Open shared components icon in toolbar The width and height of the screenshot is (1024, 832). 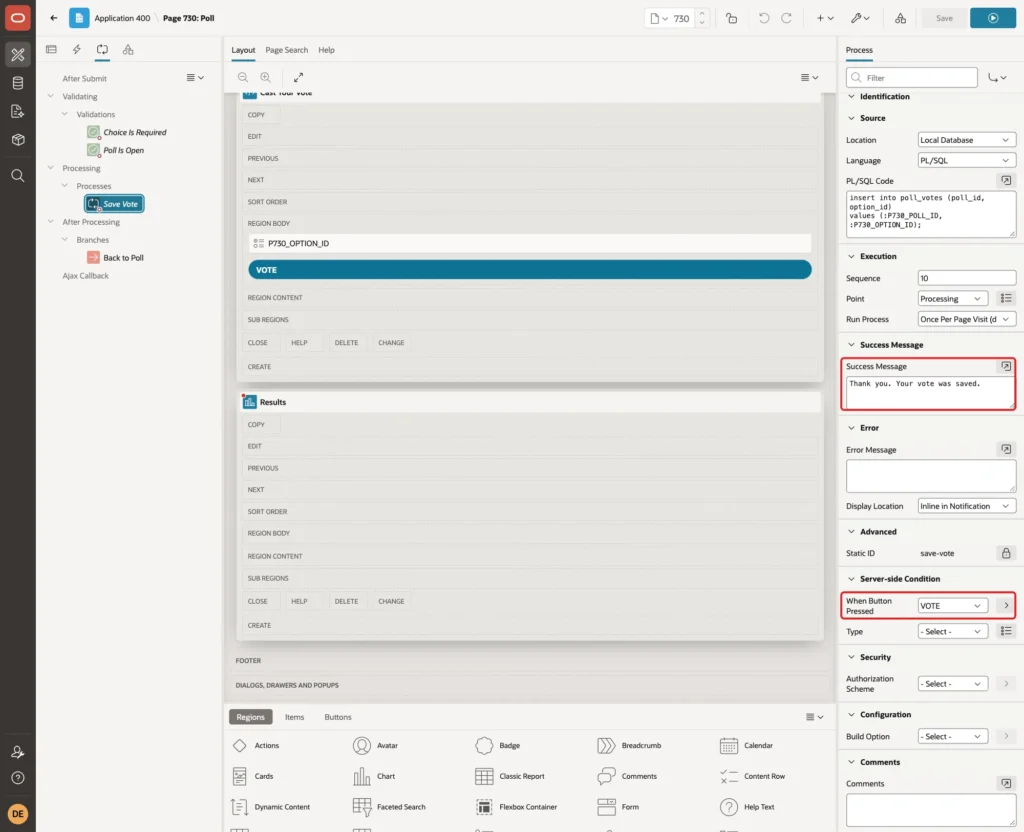tap(901, 18)
